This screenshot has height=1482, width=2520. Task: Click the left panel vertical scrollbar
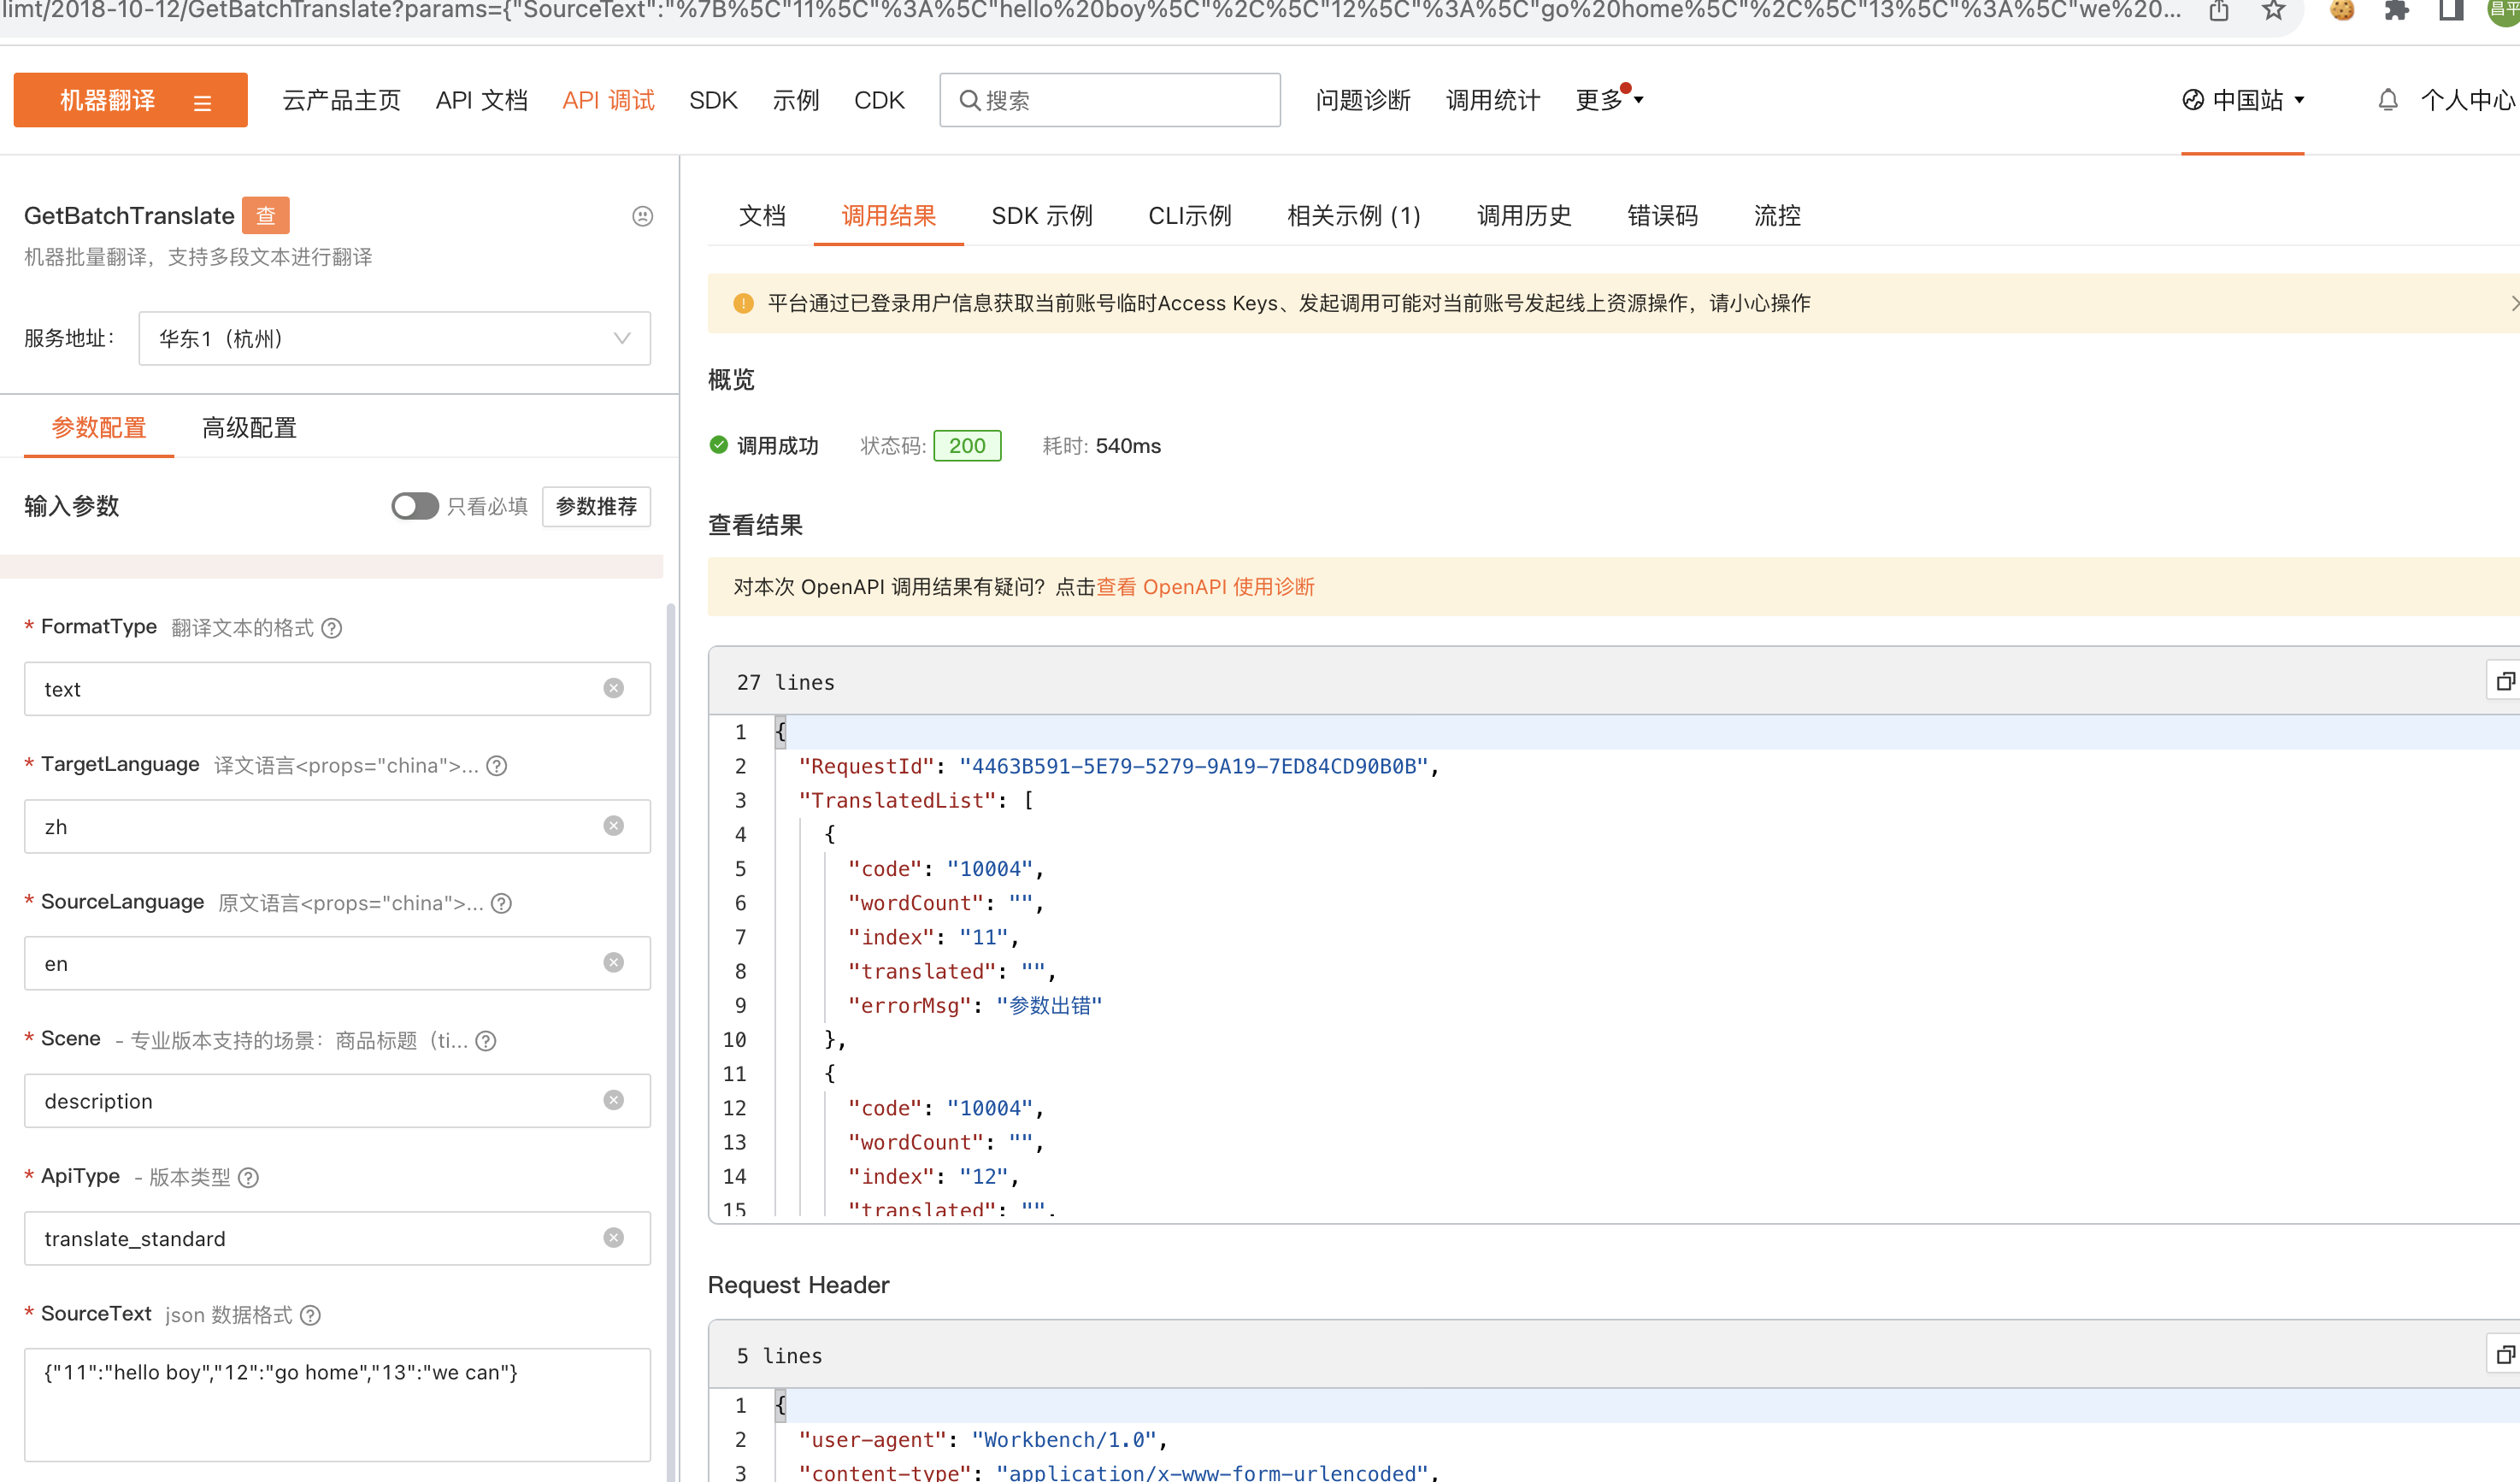(x=671, y=1040)
